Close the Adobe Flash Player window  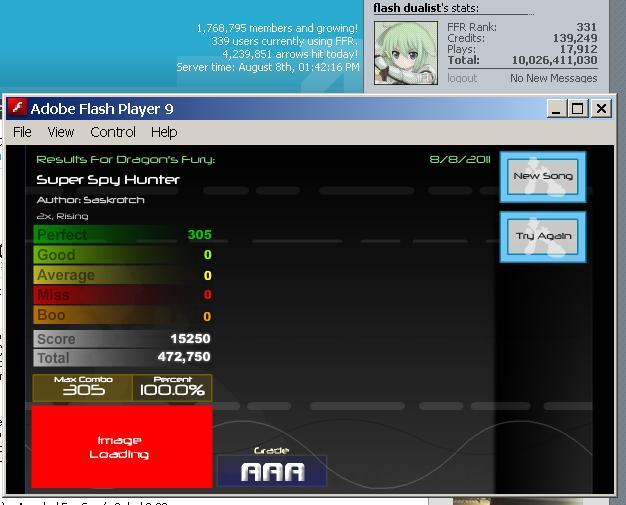(601, 109)
